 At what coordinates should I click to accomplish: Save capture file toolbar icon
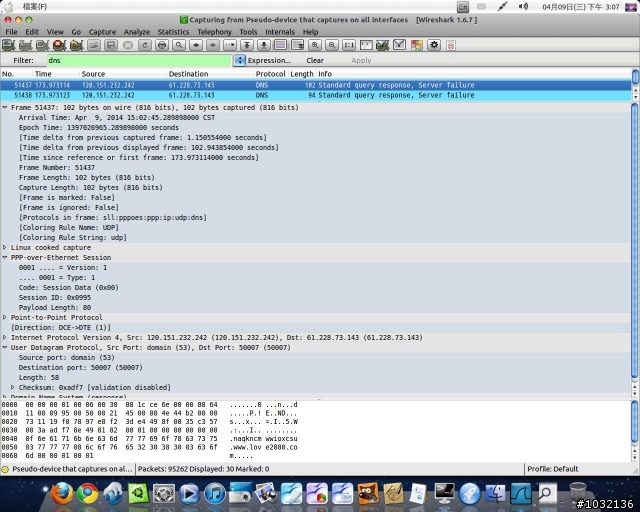[111, 45]
